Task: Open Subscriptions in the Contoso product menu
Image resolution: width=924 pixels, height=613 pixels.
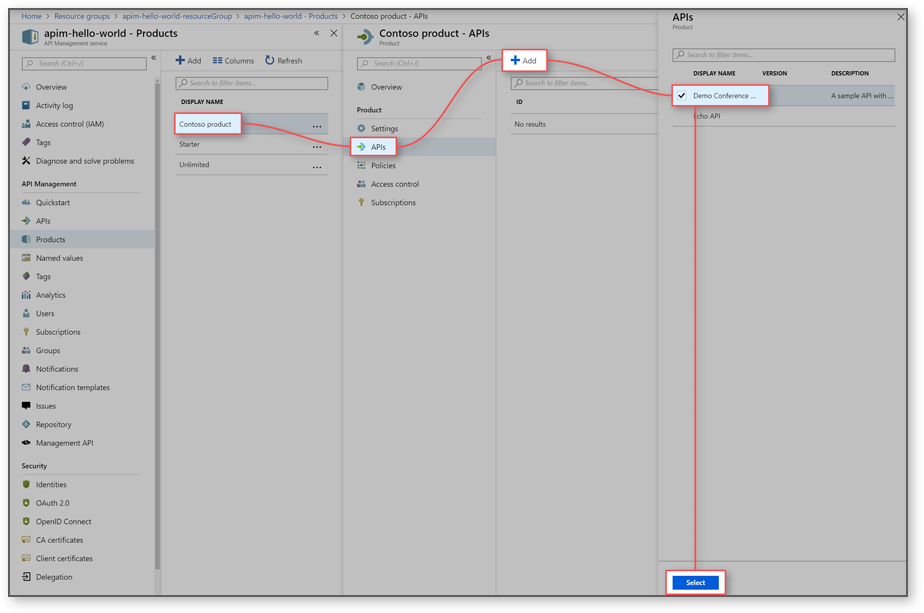Action: pyautogui.click(x=393, y=203)
